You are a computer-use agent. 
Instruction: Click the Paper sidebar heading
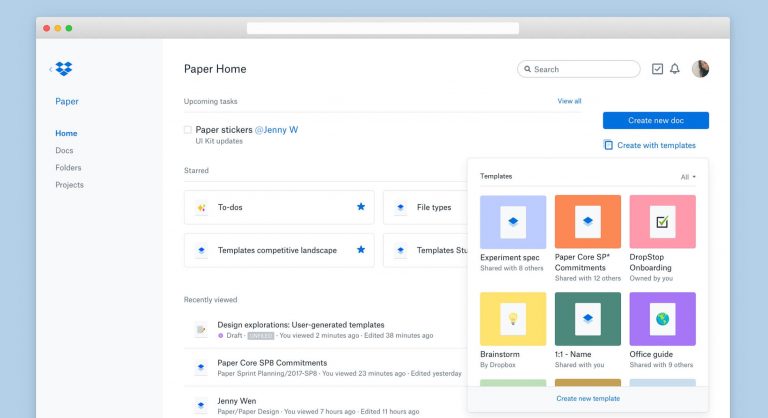click(x=67, y=101)
